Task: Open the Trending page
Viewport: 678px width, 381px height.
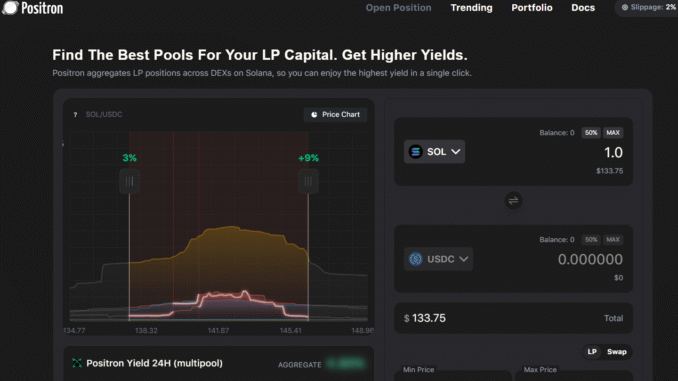Action: [x=471, y=8]
